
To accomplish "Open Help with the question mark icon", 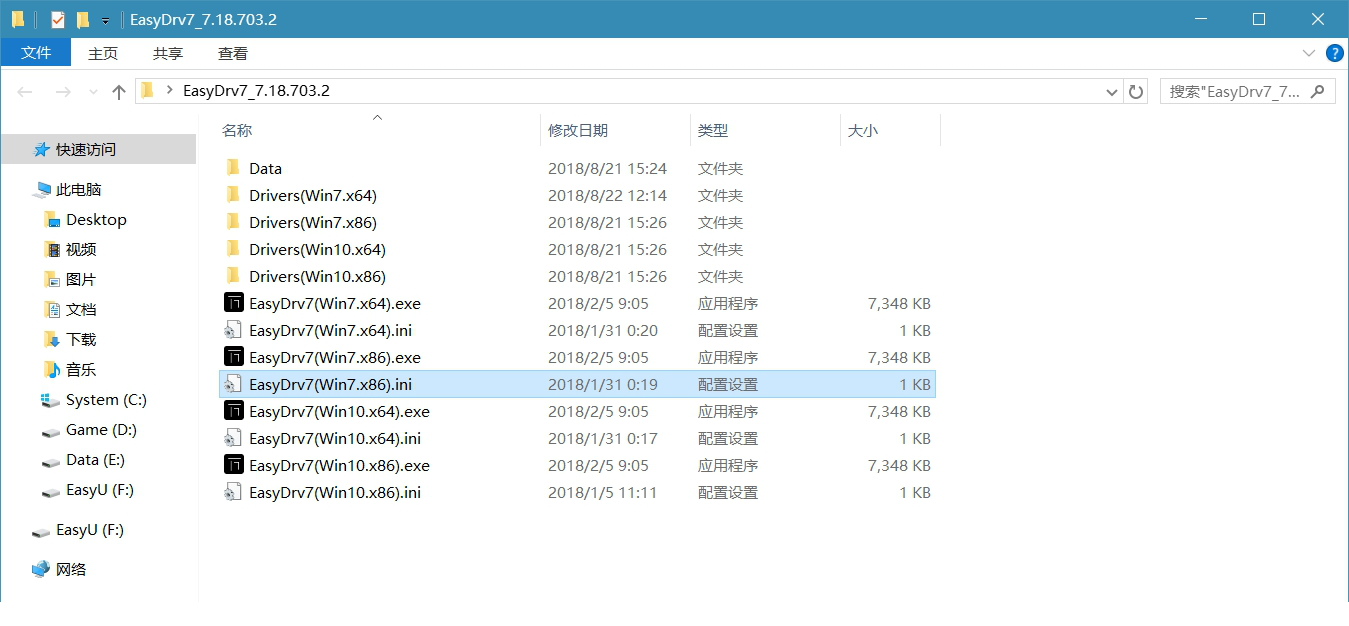I will coord(1334,53).
